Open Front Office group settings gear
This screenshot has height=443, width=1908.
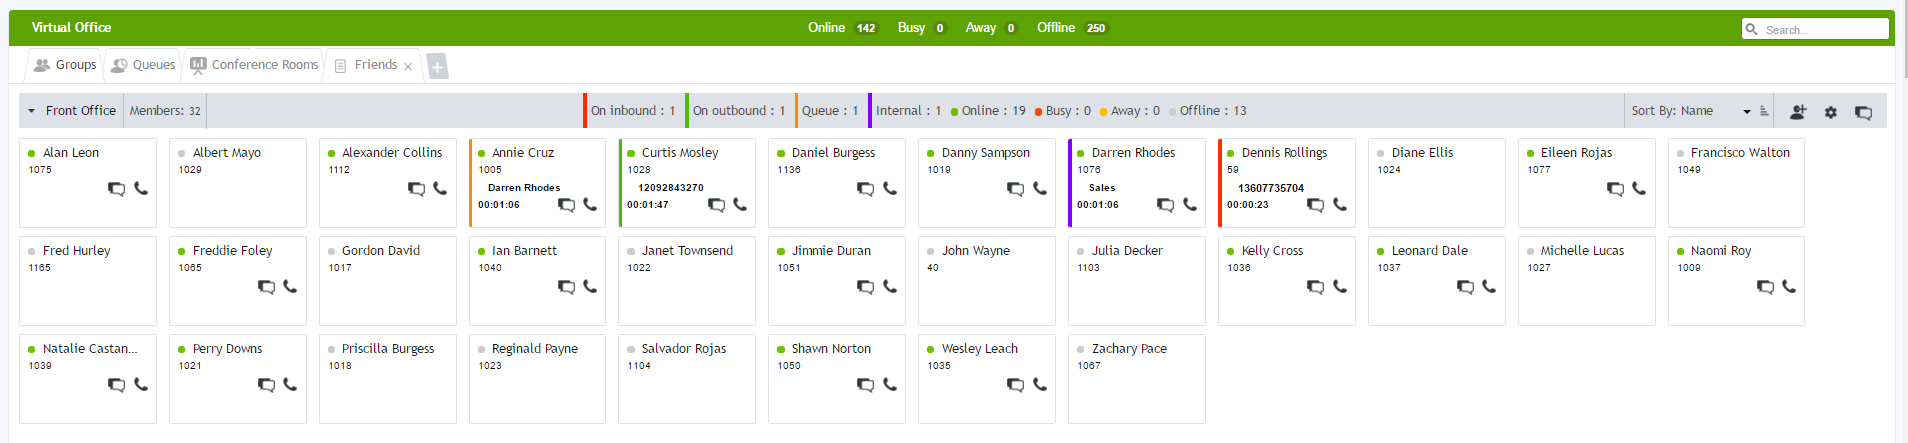click(1831, 112)
